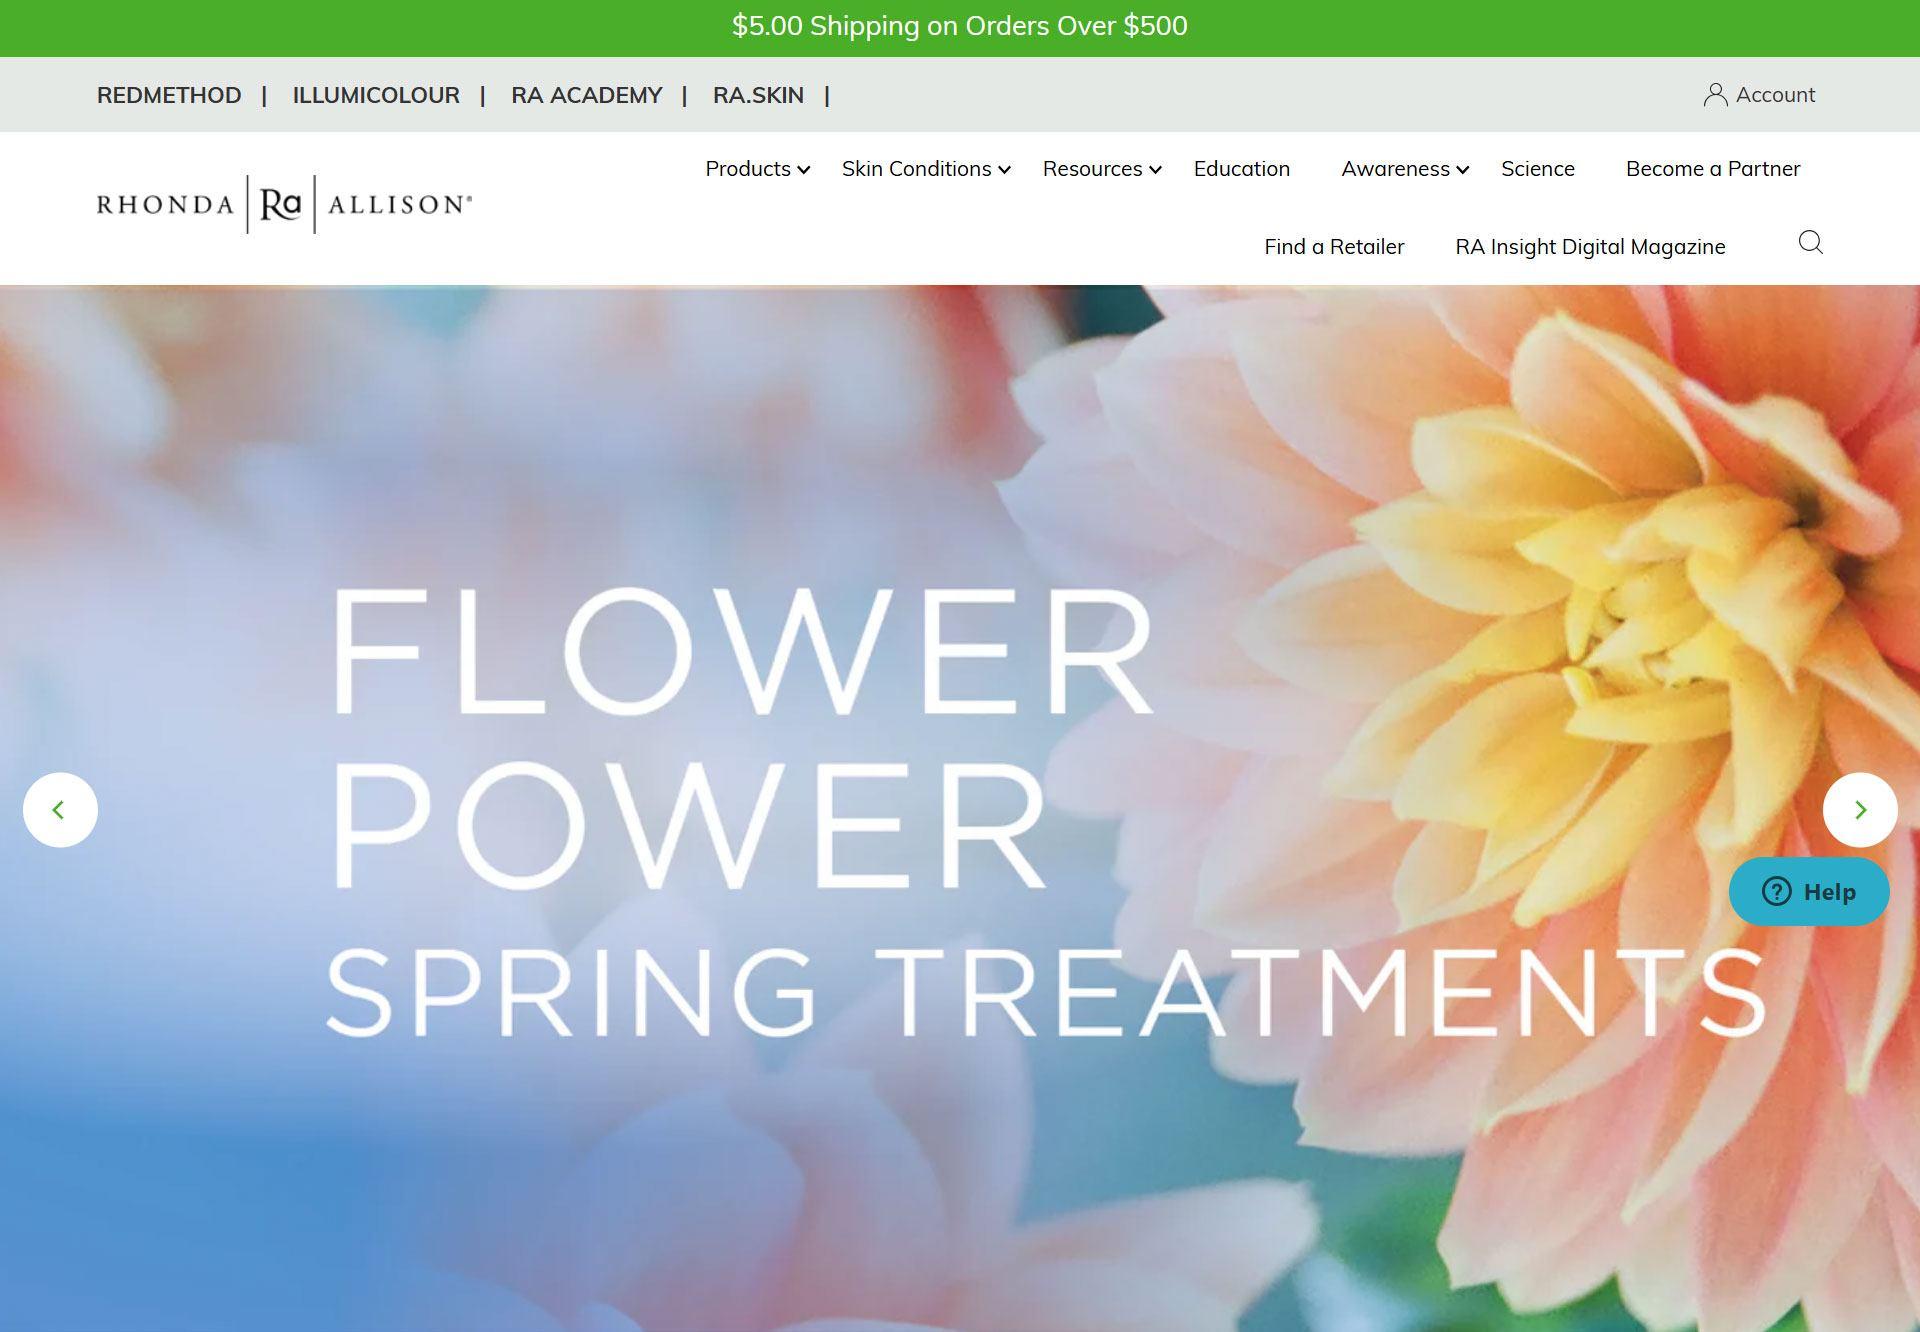1920x1332 pixels.
Task: Open the RA ACADEMY link
Action: tap(587, 95)
